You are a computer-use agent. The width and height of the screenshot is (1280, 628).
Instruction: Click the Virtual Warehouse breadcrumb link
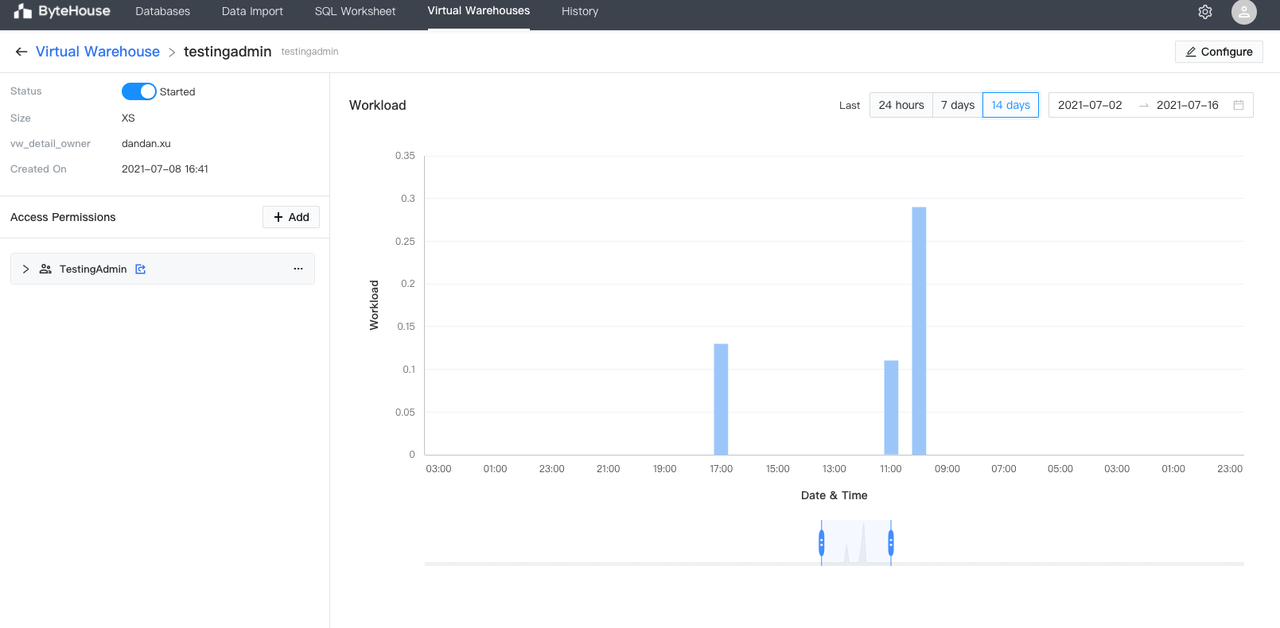coord(98,52)
